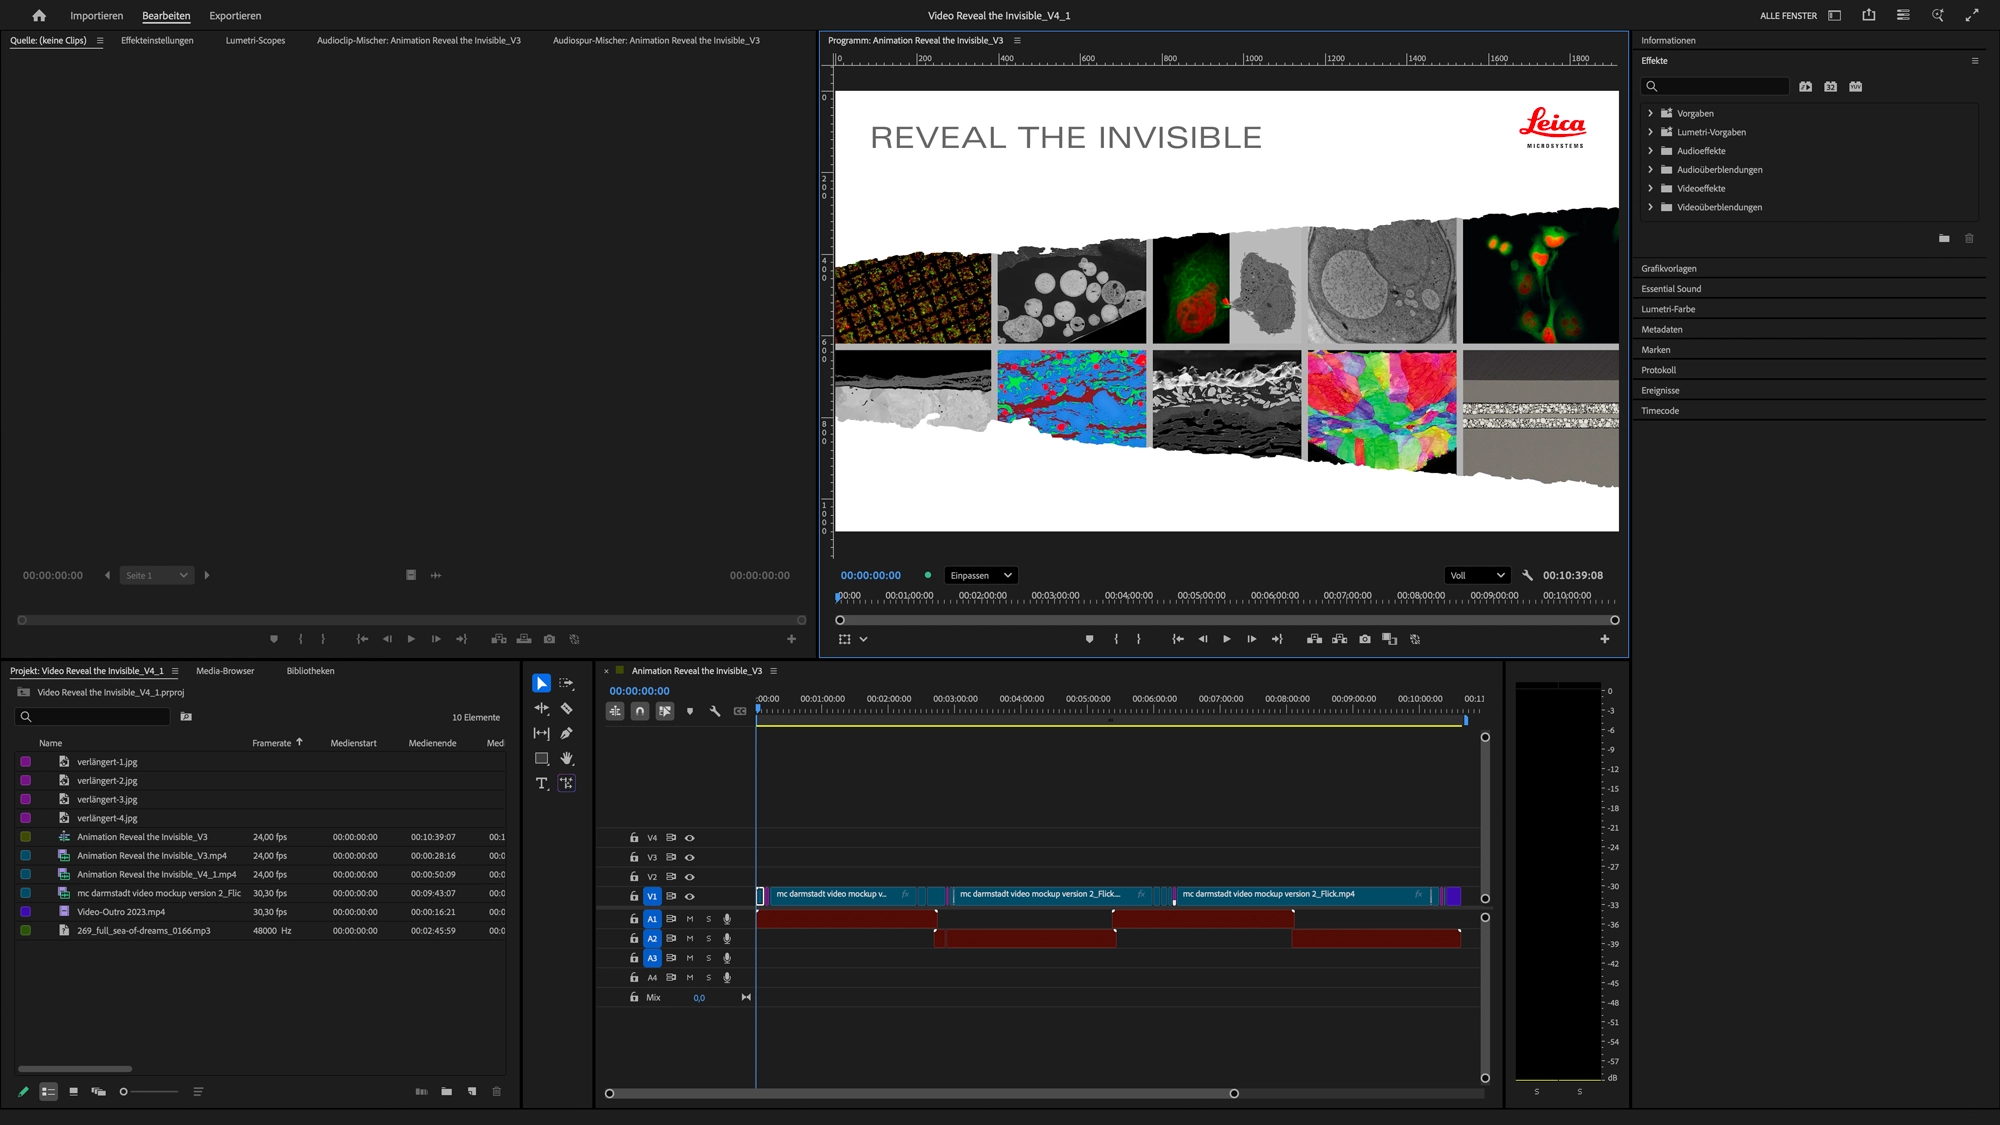
Task: Toggle the snapping magnet in the timeline
Action: (x=640, y=710)
